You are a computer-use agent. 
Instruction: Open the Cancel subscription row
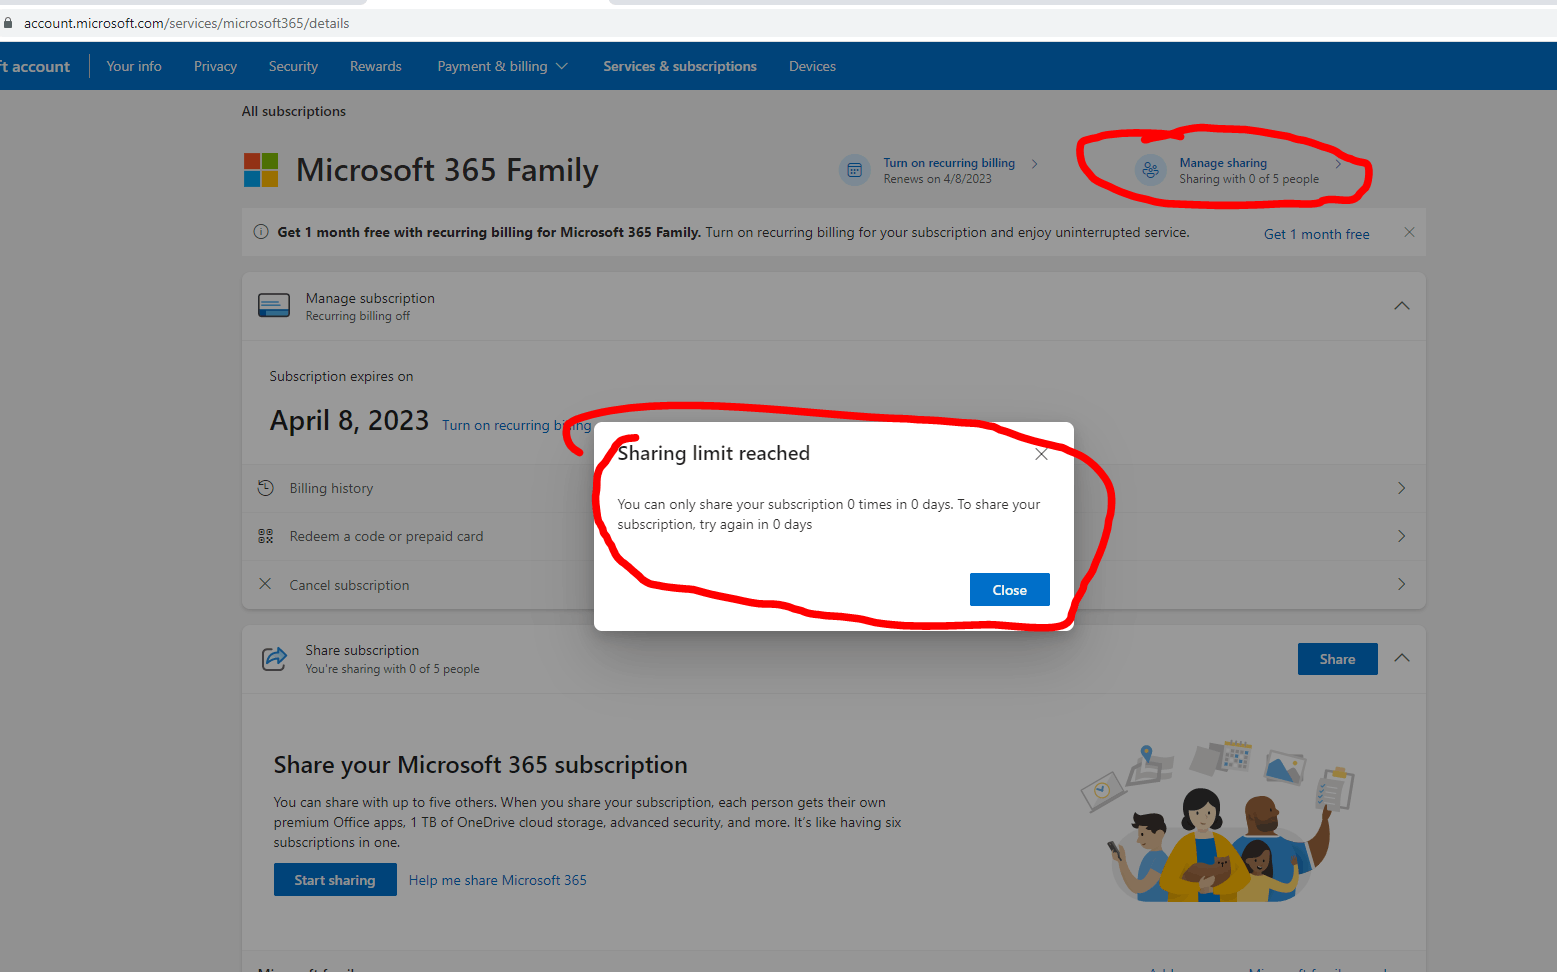coord(834,584)
